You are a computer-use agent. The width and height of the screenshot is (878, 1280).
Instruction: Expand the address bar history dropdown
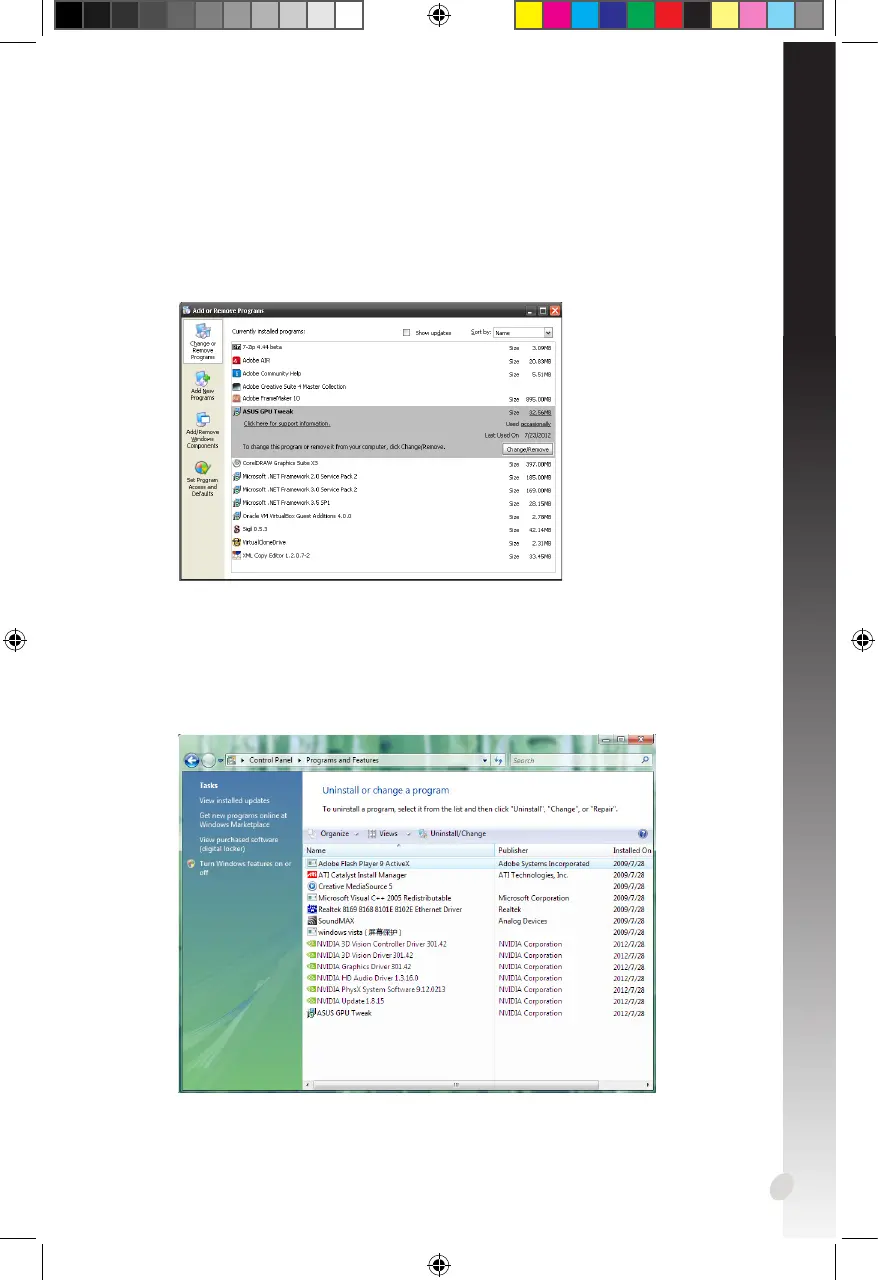click(x=485, y=760)
